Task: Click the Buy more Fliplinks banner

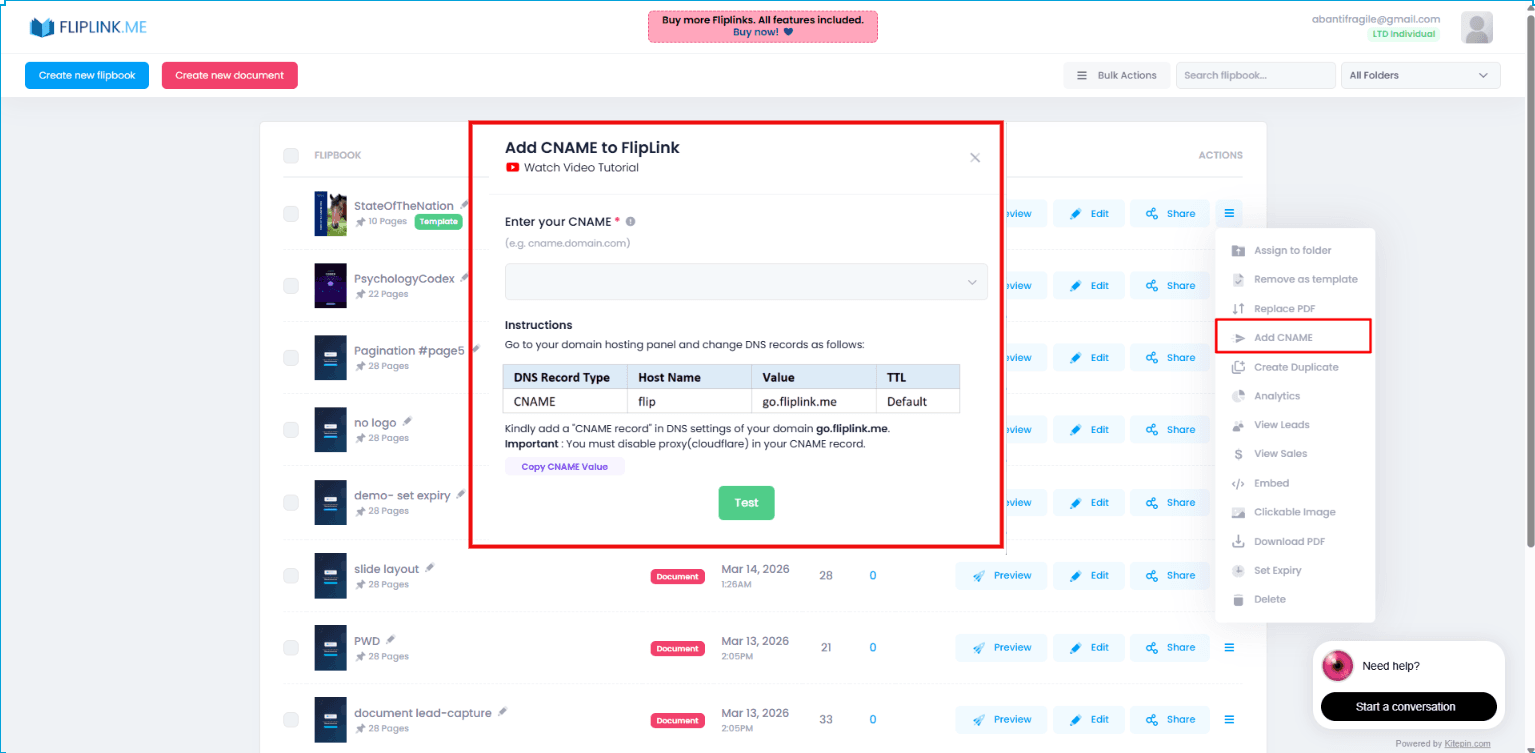Action: coord(763,26)
